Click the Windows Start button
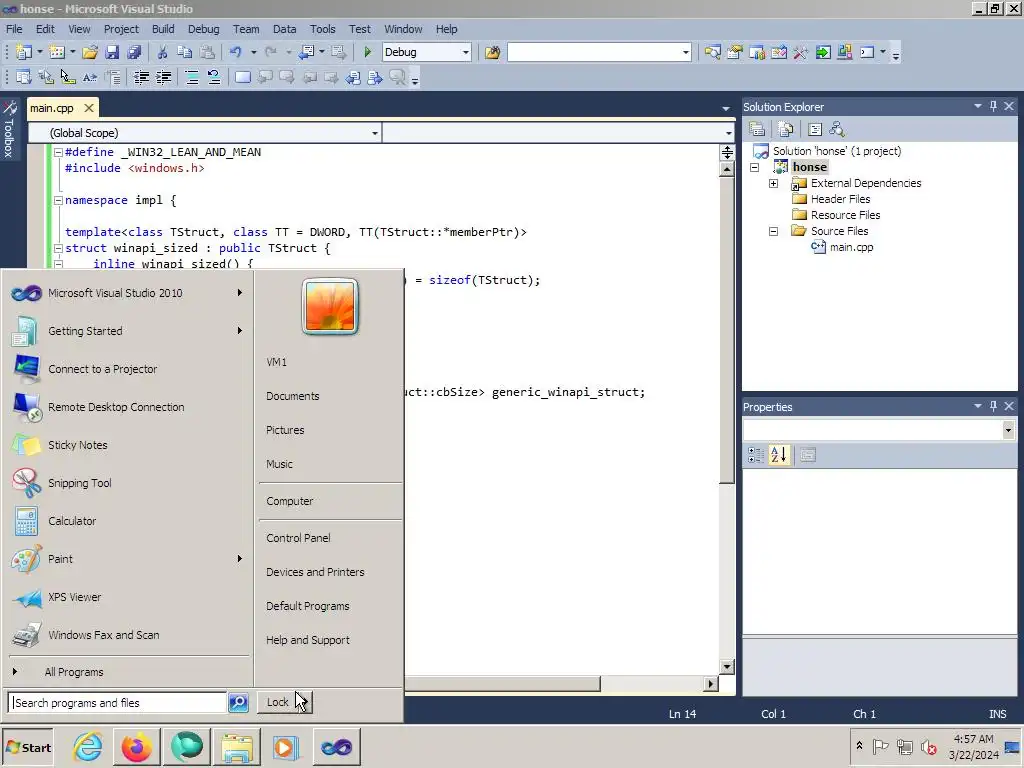The width and height of the screenshot is (1024, 768). 27,748
